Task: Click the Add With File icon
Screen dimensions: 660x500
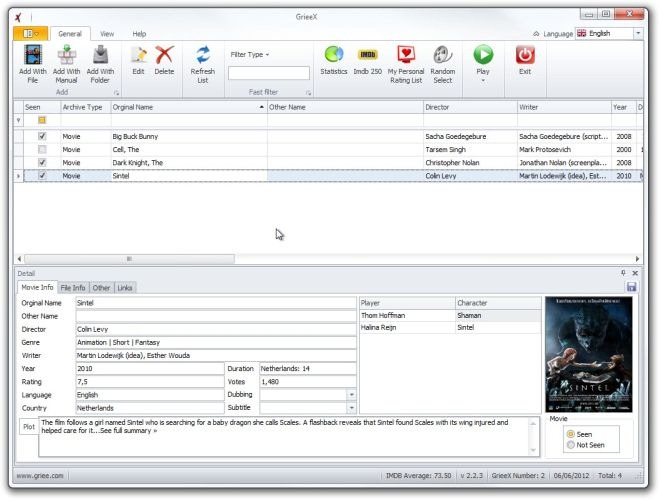Action: [x=33, y=55]
